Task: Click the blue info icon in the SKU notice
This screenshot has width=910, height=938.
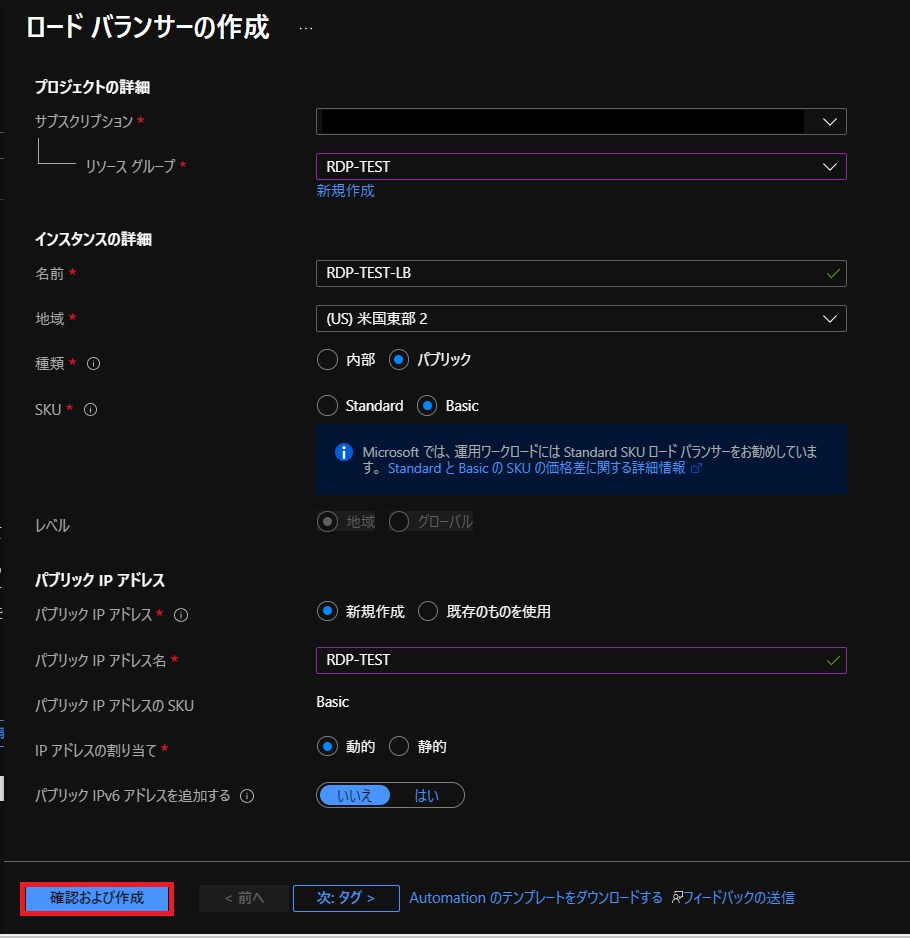Action: [x=343, y=452]
